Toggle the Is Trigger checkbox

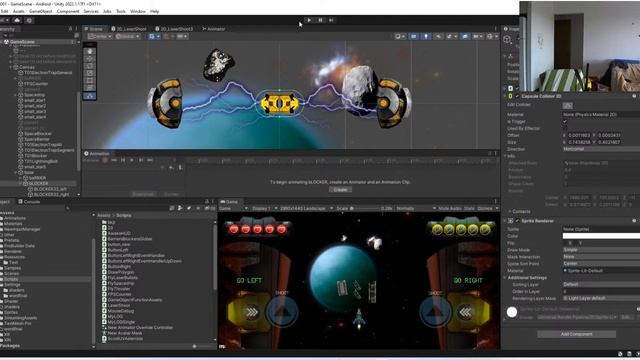pos(565,122)
